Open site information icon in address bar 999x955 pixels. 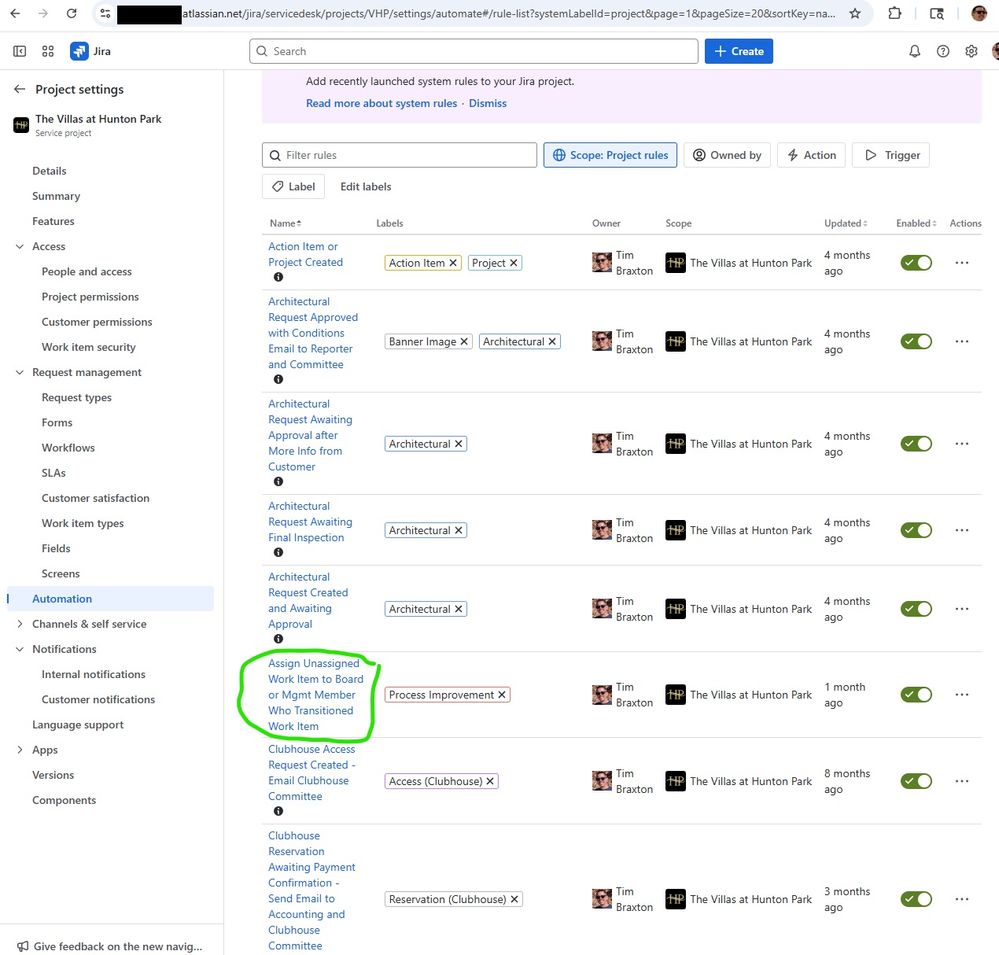(x=105, y=13)
